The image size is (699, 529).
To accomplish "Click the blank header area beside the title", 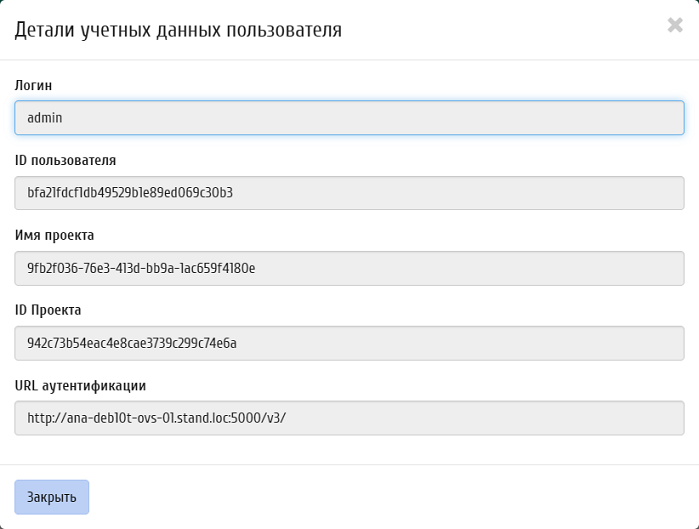I will click(500, 31).
